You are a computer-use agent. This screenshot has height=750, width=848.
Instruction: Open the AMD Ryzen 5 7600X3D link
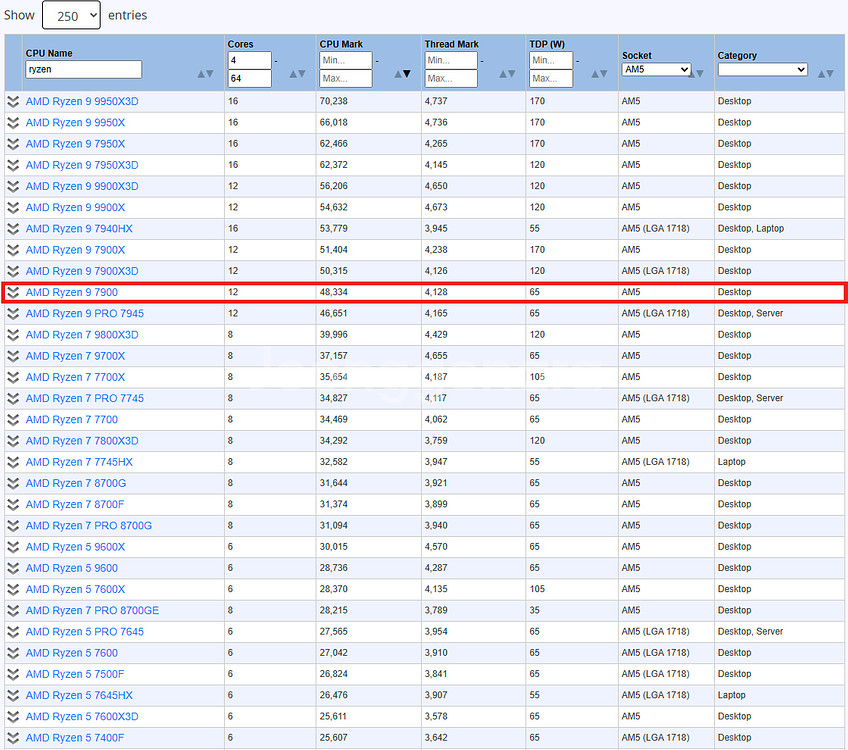coord(82,716)
